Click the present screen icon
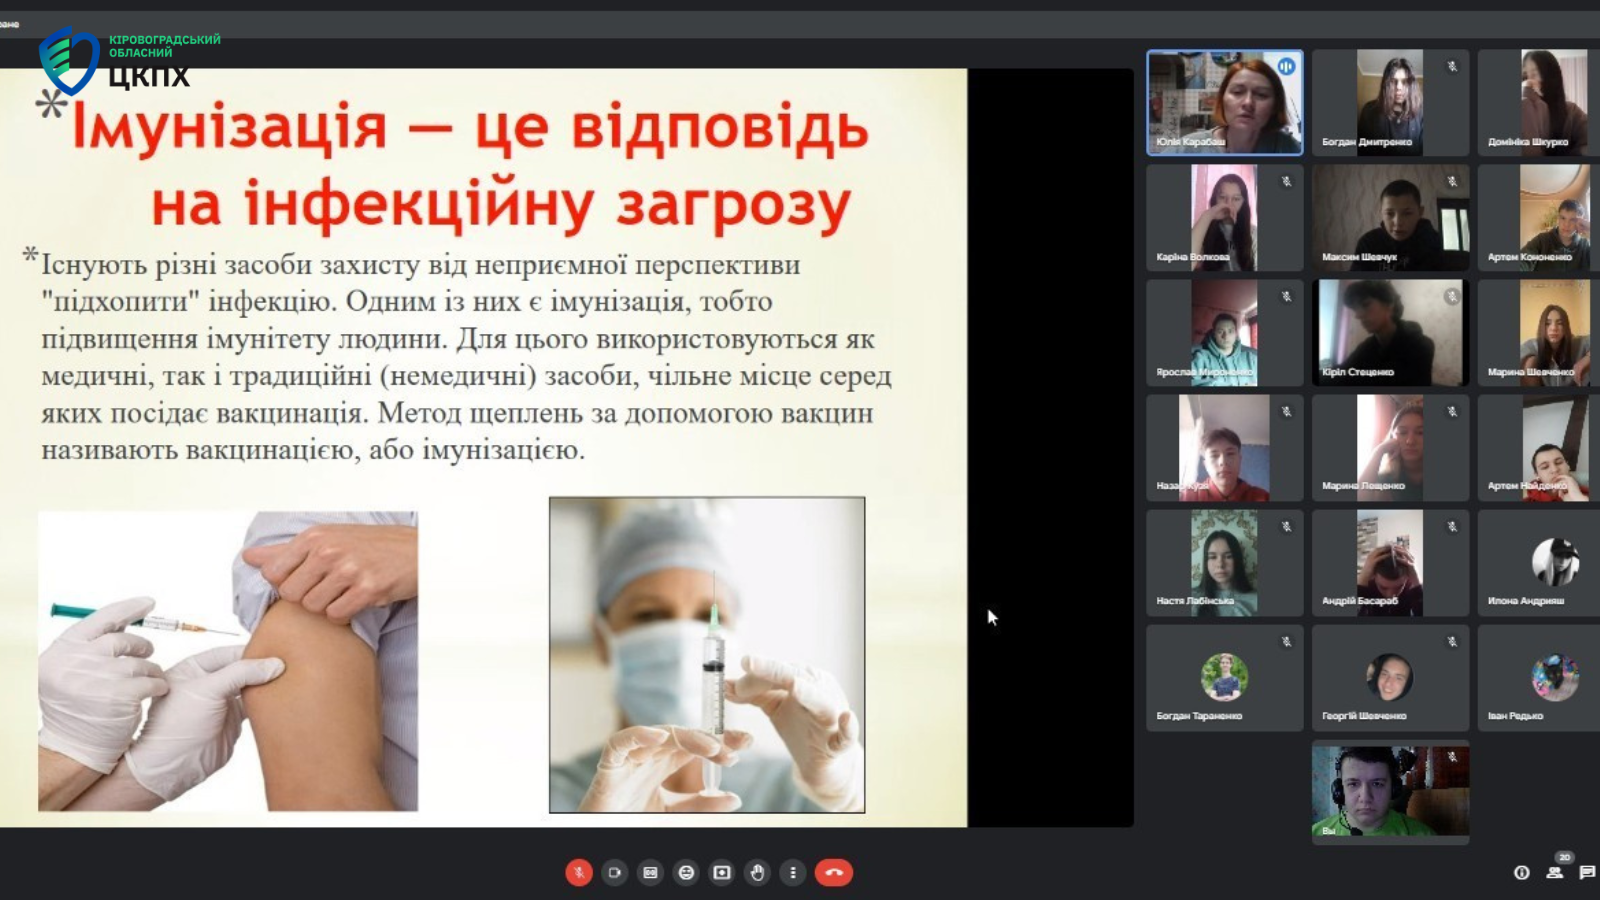This screenshot has height=900, width=1600. [721, 873]
